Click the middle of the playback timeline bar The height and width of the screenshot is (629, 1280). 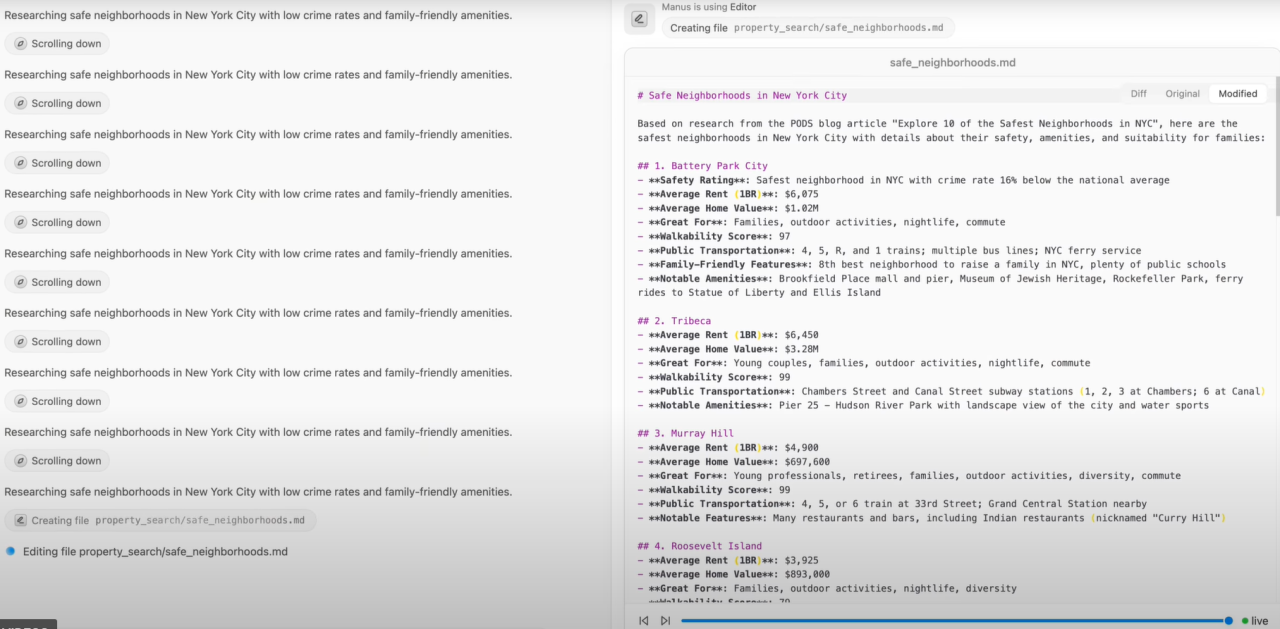click(x=955, y=621)
